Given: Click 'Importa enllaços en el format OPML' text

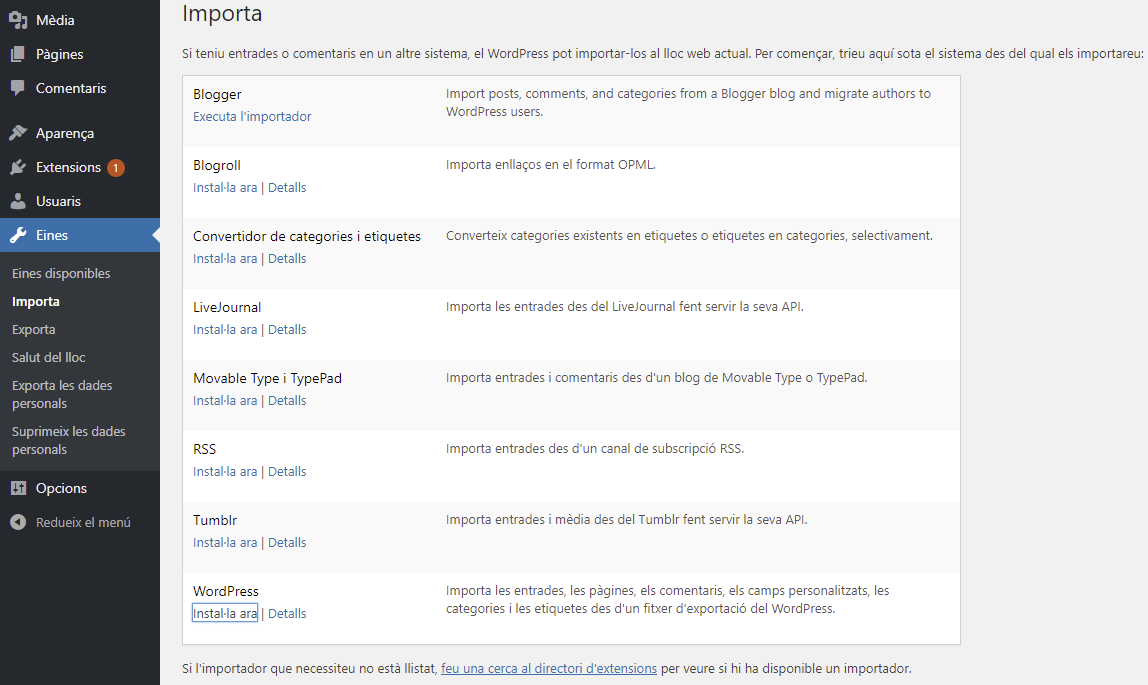Looking at the screenshot, I should click(x=551, y=165).
